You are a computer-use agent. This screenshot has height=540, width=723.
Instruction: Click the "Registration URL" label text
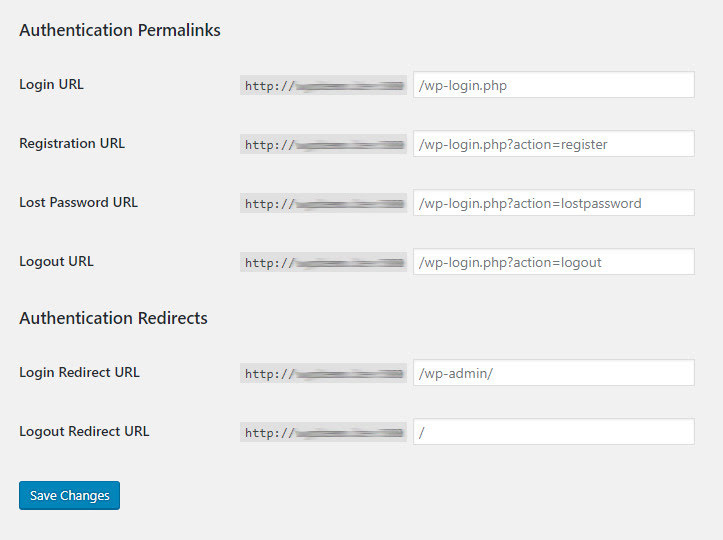(x=72, y=143)
